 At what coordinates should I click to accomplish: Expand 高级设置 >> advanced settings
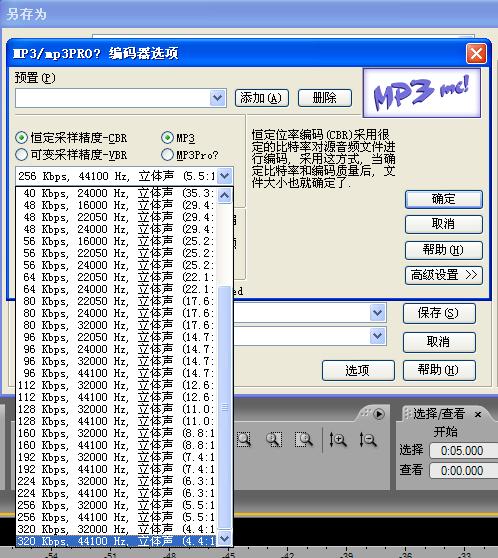click(444, 275)
